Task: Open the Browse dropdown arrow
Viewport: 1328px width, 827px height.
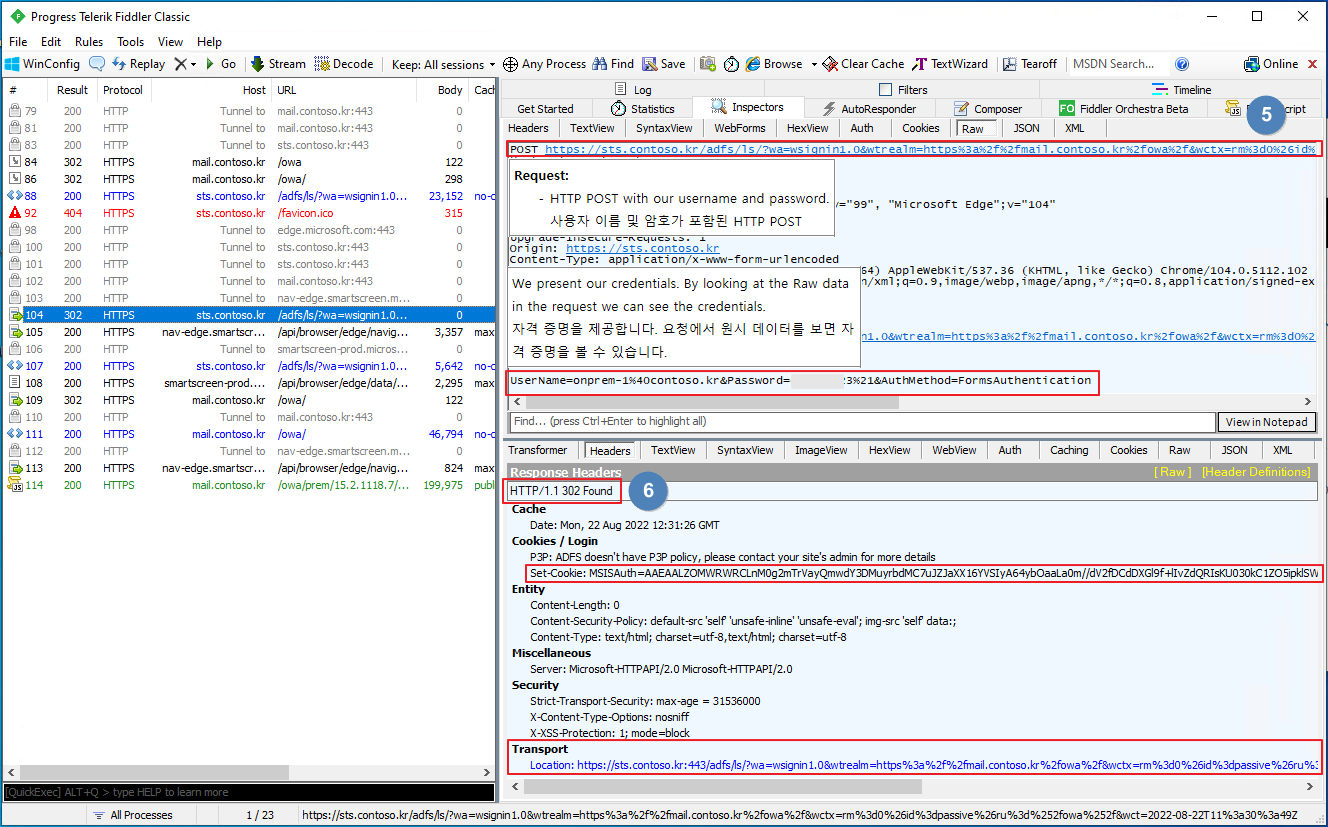Action: [814, 64]
